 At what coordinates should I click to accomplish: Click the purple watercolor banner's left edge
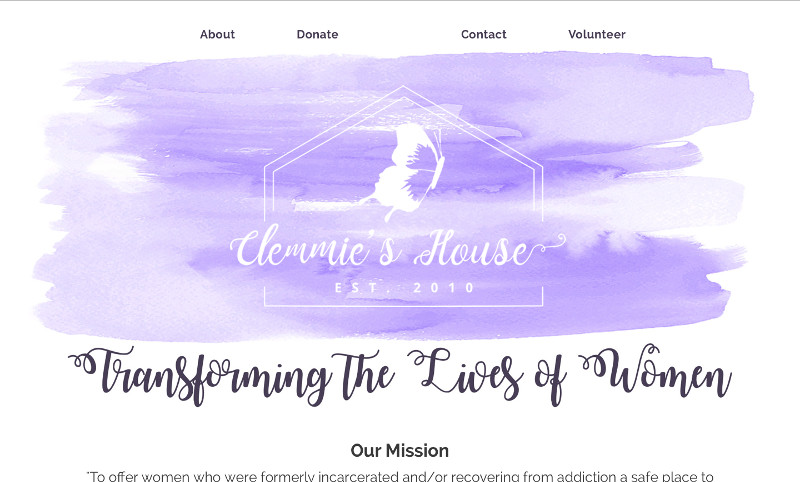point(46,204)
